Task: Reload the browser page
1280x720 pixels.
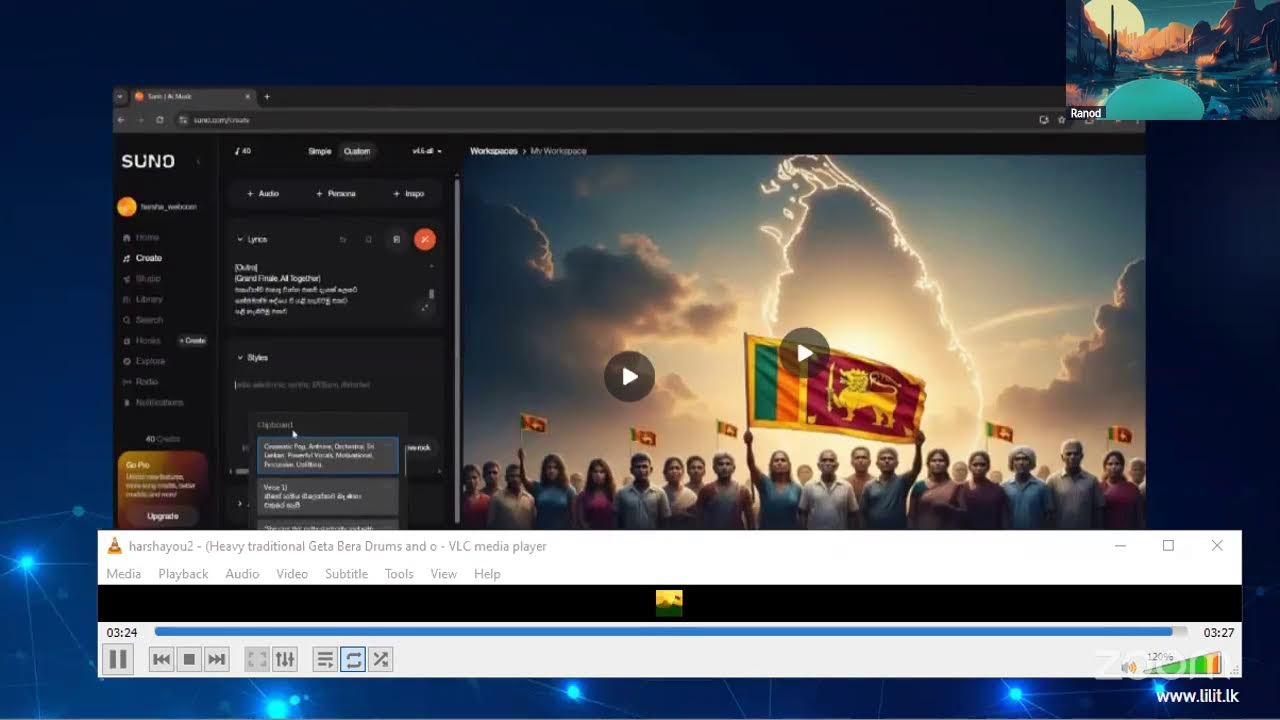Action: click(160, 120)
